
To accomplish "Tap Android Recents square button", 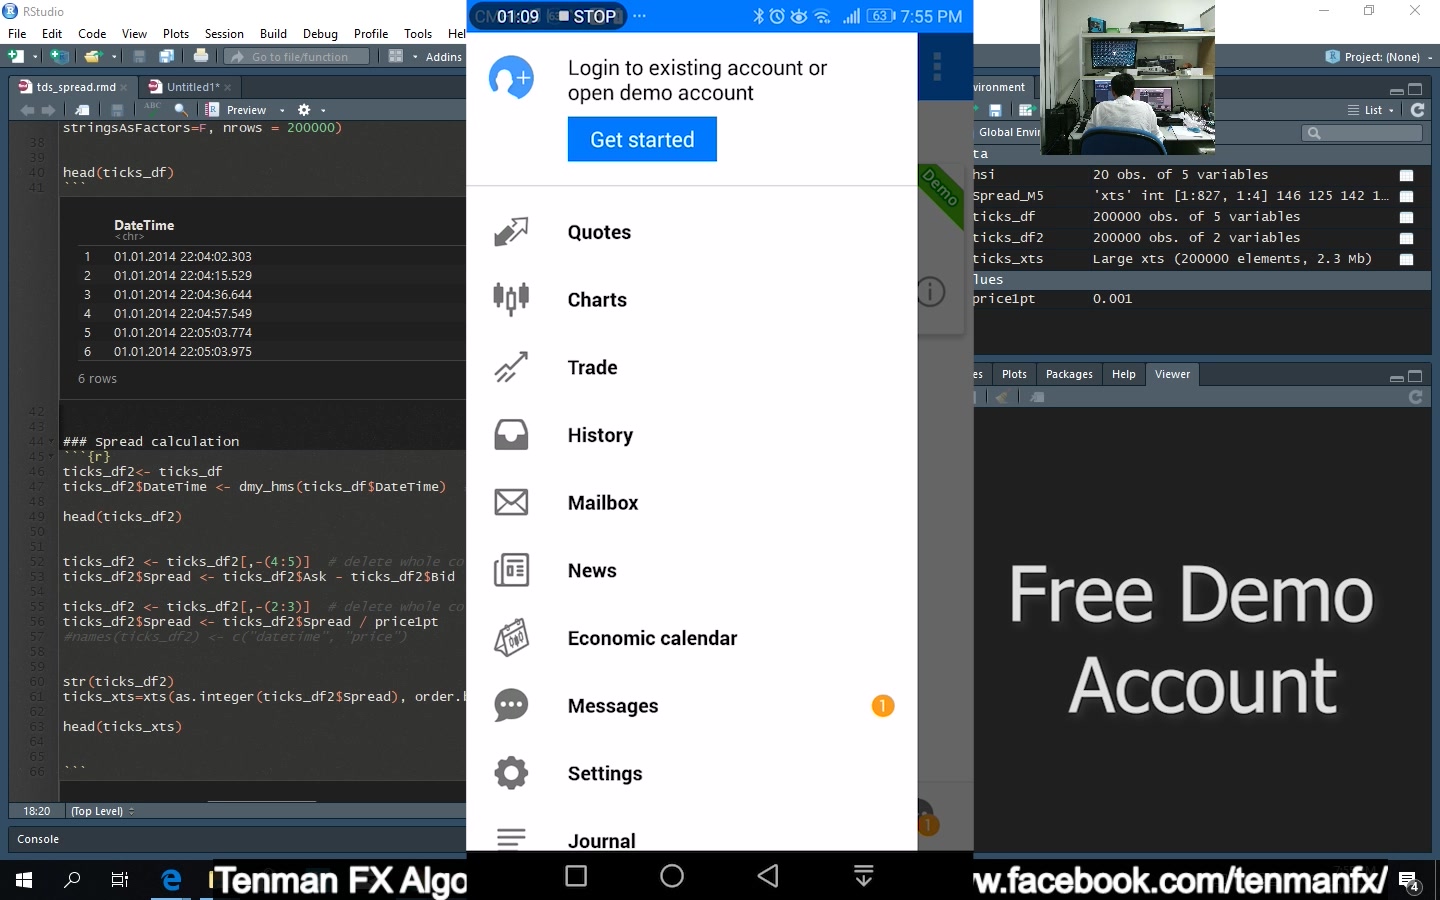I will tap(576, 876).
